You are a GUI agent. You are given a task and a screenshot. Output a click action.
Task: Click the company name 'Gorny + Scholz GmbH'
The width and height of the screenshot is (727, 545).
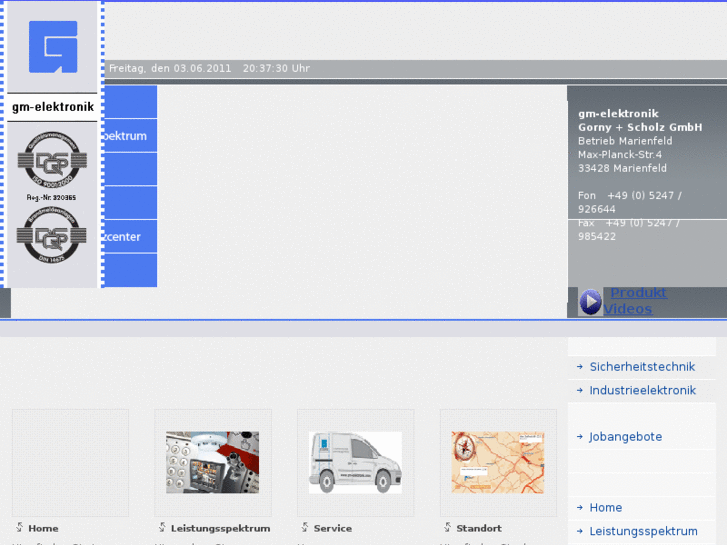[x=640, y=128]
